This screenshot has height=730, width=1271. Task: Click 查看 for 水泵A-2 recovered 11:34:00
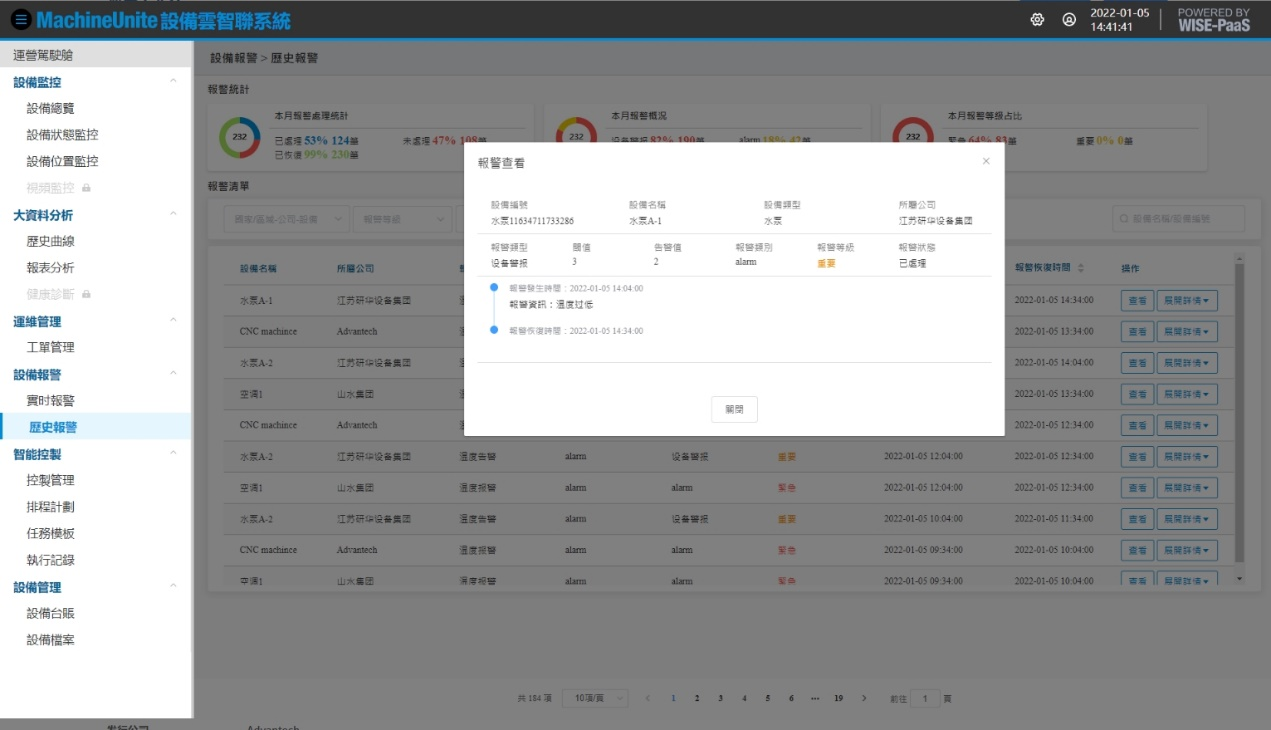(x=1137, y=519)
